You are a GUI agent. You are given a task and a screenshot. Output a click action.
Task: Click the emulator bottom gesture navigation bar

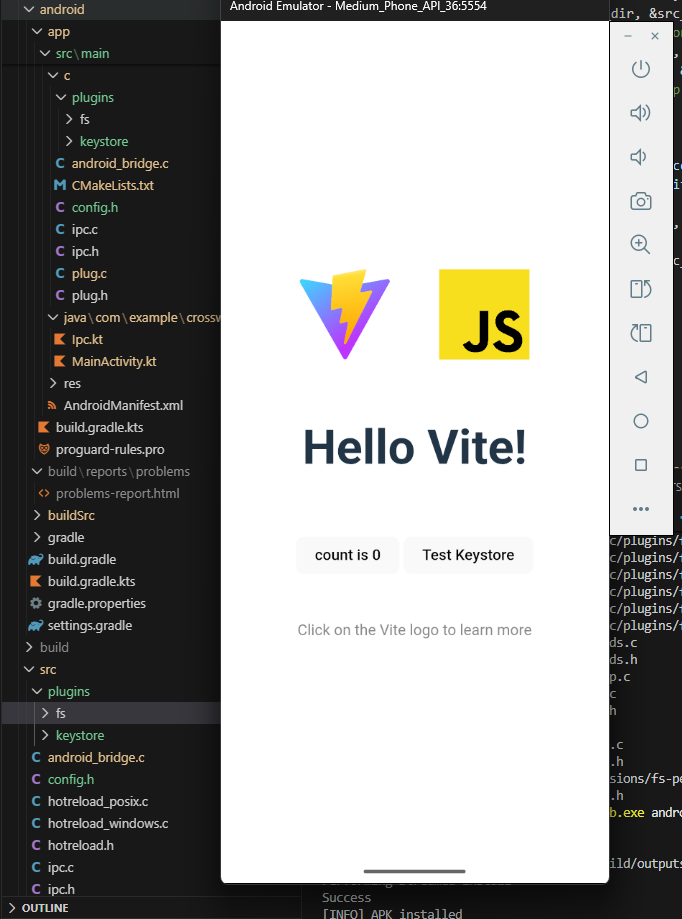point(414,872)
